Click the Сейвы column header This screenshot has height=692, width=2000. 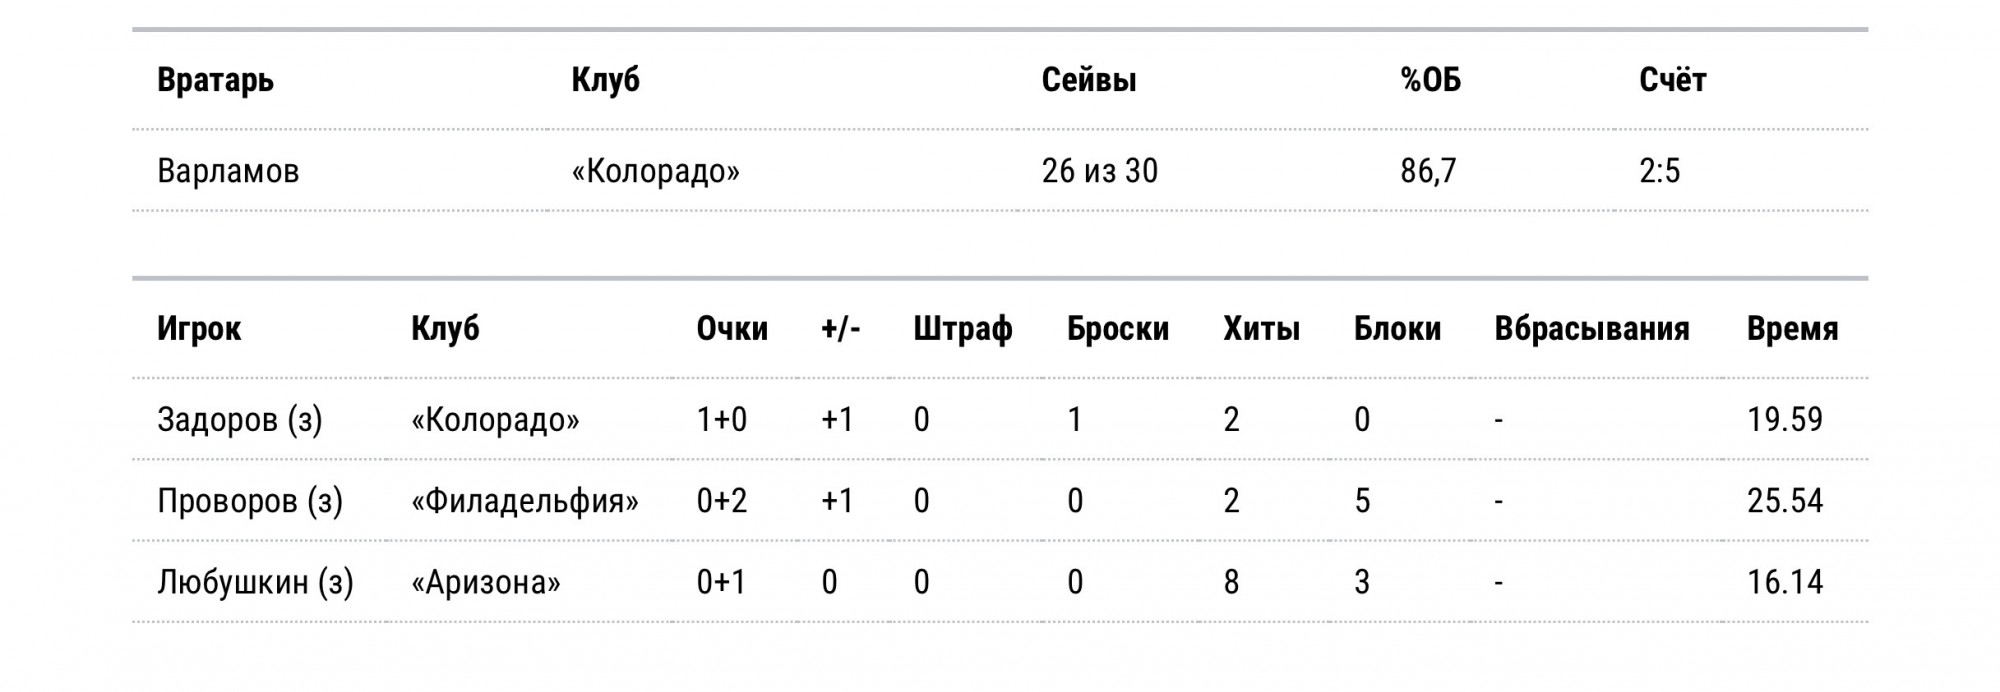(1088, 80)
